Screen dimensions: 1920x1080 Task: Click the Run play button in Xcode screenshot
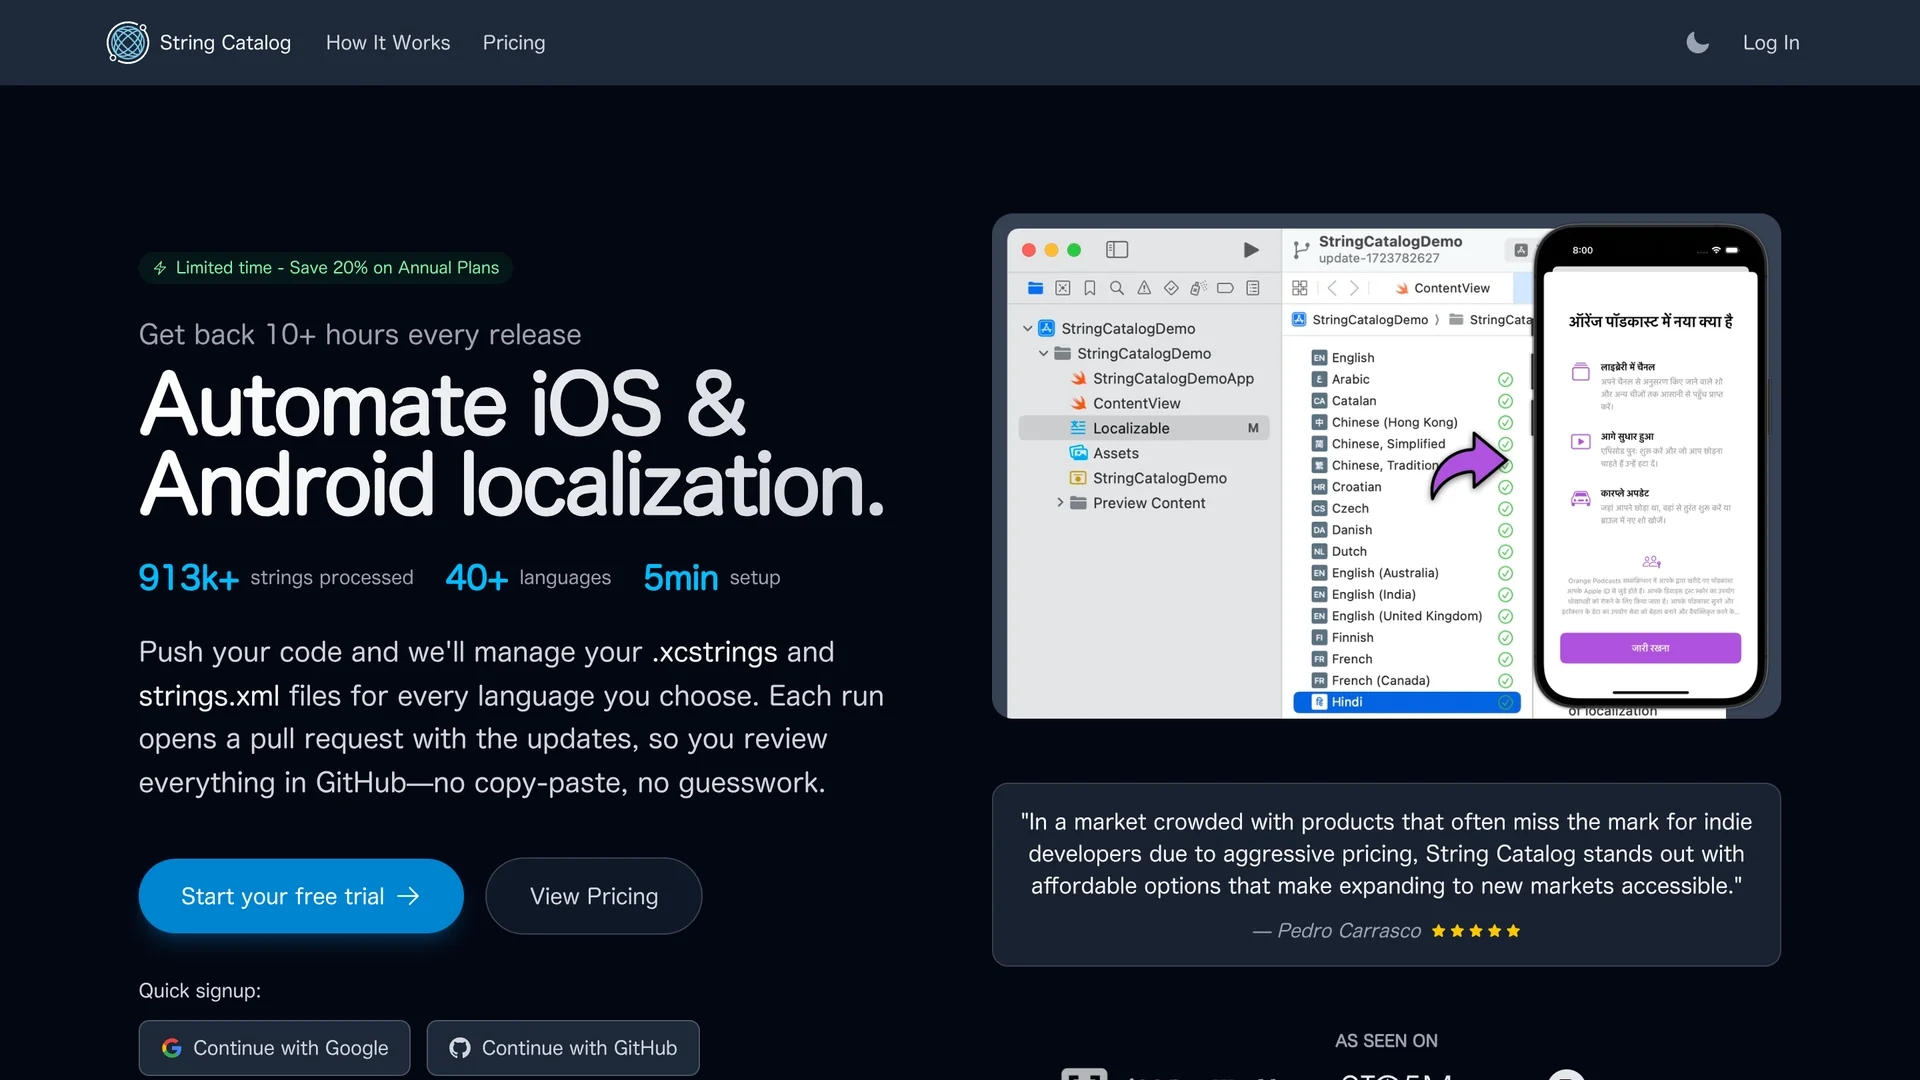[x=1251, y=250]
